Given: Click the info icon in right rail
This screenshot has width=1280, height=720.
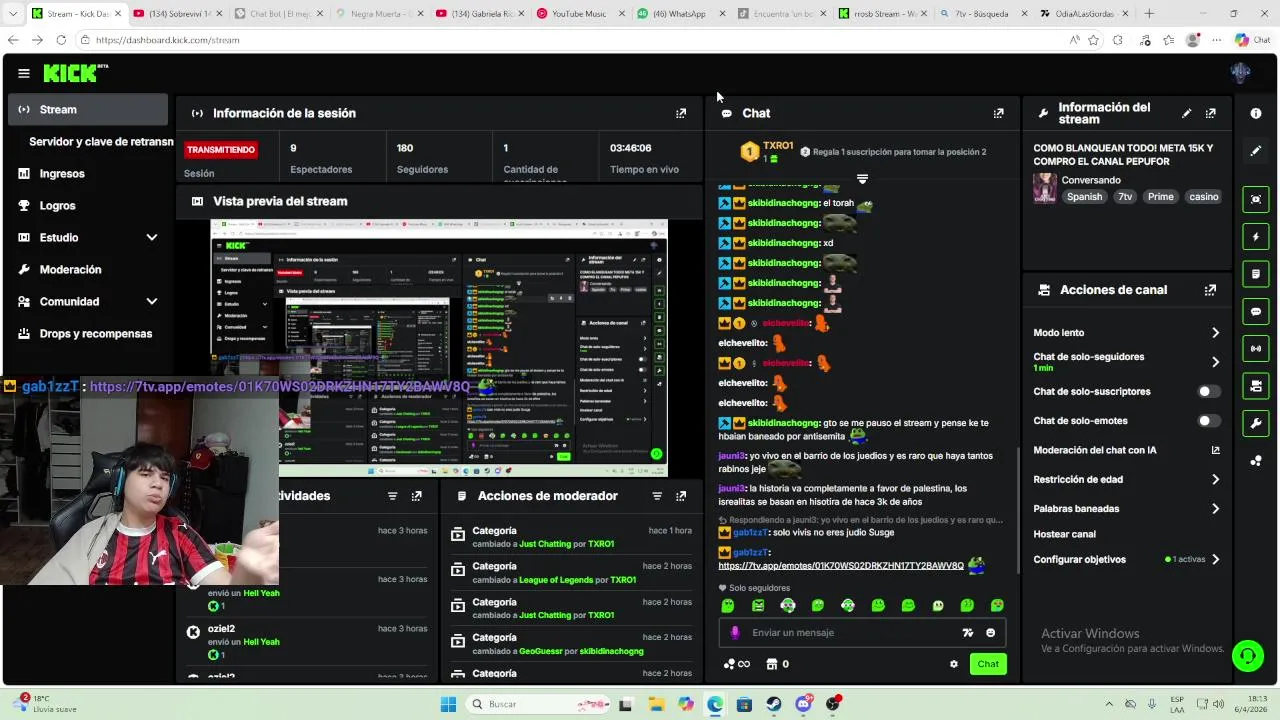Looking at the screenshot, I should (x=1256, y=113).
